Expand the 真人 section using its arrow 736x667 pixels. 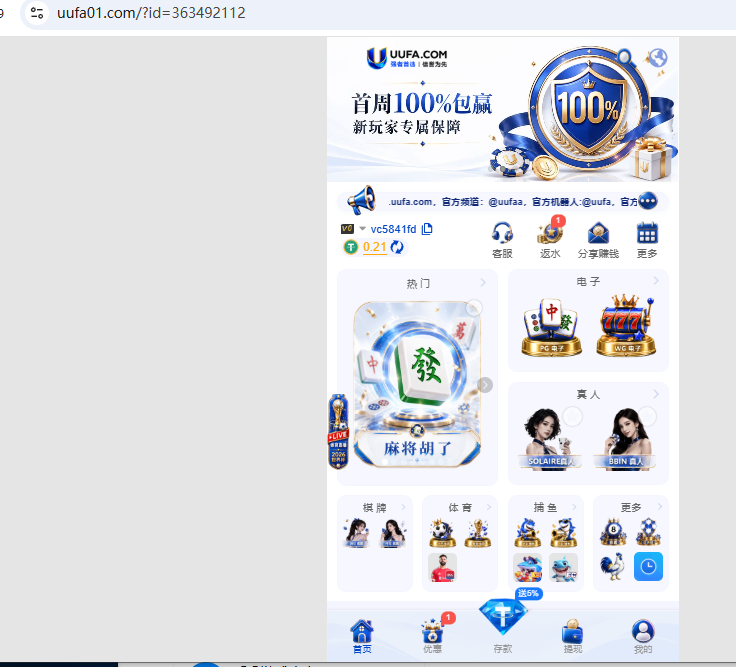[x=656, y=394]
